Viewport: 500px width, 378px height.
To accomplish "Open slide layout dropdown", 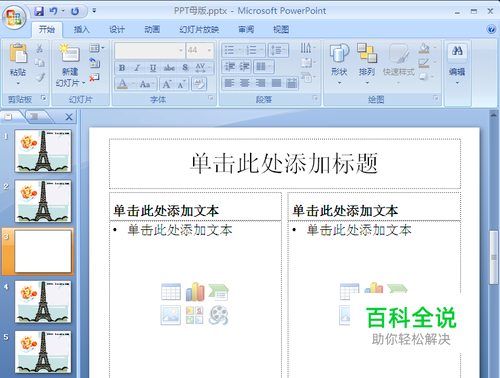I will coord(96,48).
